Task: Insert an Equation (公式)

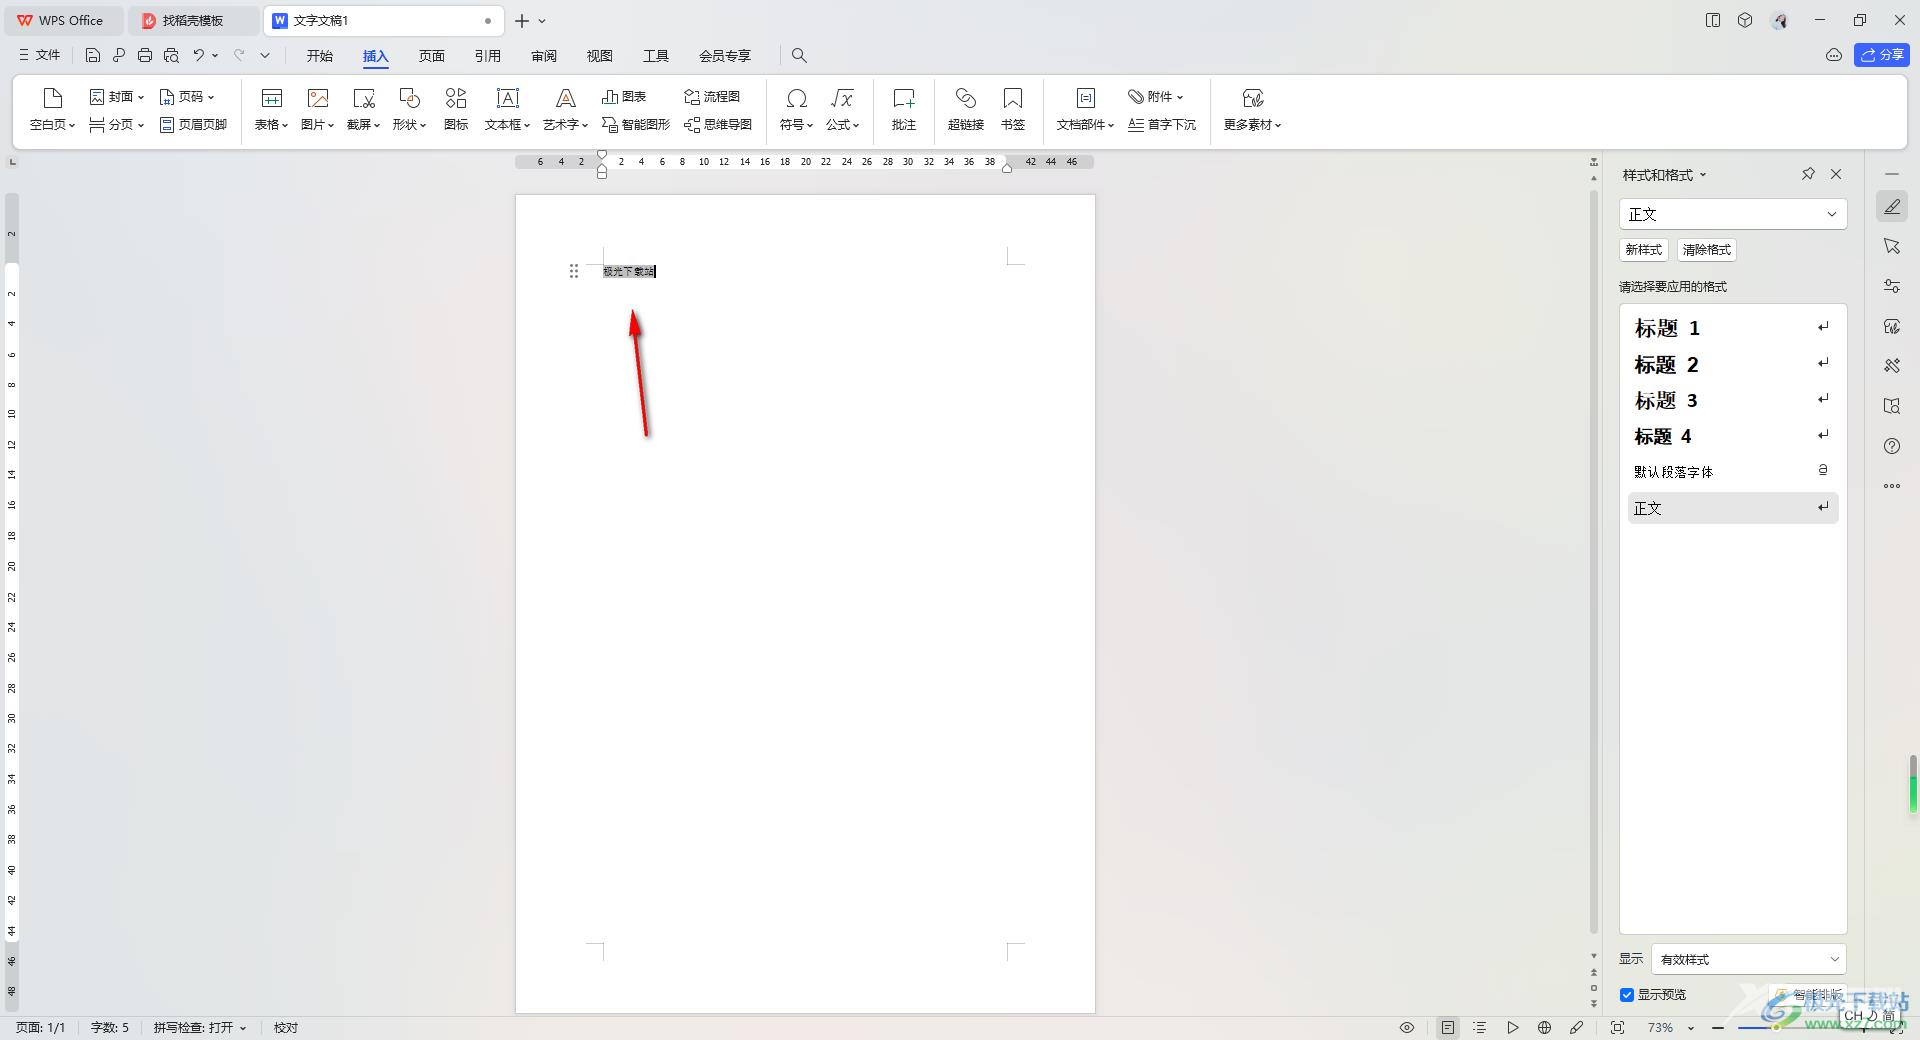Action: tap(843, 110)
